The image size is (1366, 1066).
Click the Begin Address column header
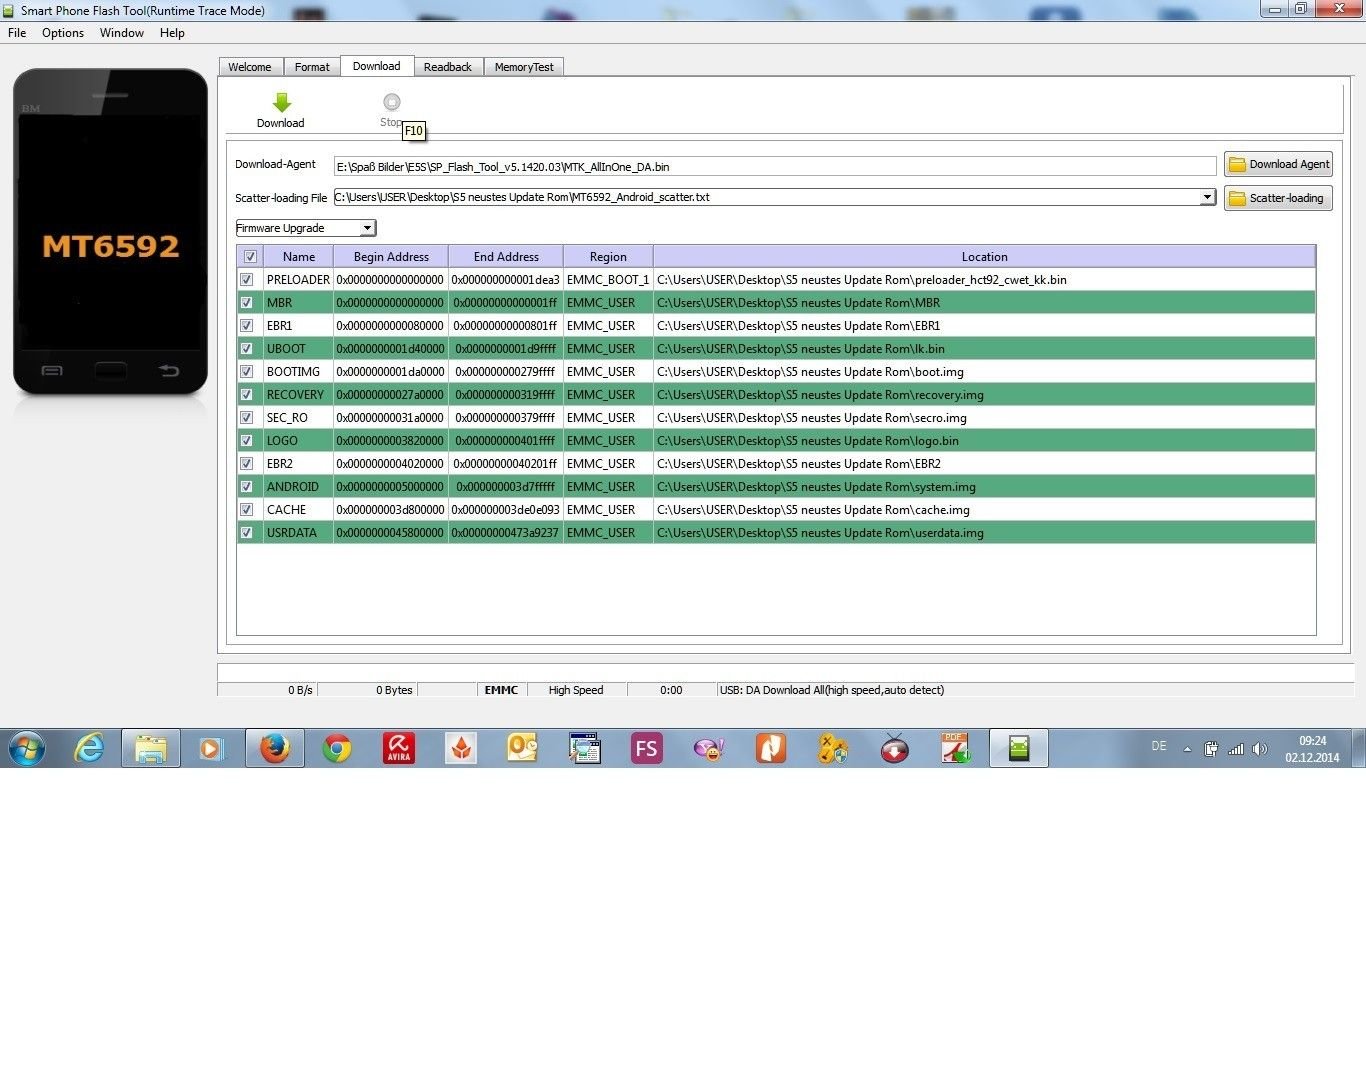[391, 257]
